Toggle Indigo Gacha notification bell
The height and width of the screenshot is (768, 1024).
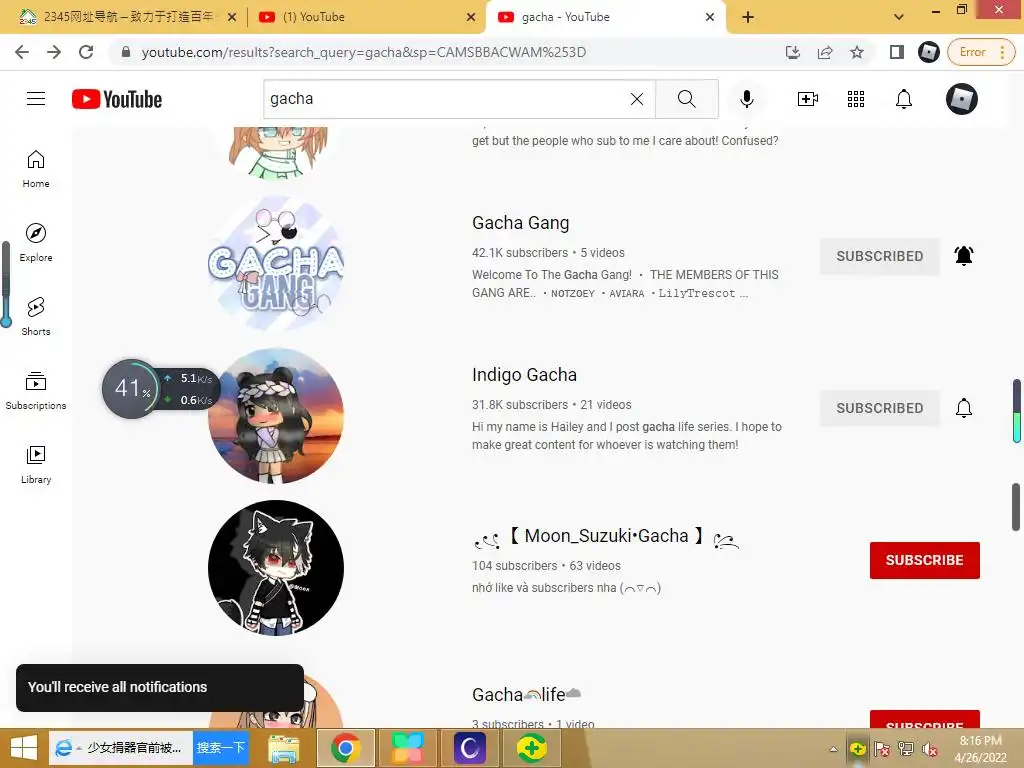point(964,408)
